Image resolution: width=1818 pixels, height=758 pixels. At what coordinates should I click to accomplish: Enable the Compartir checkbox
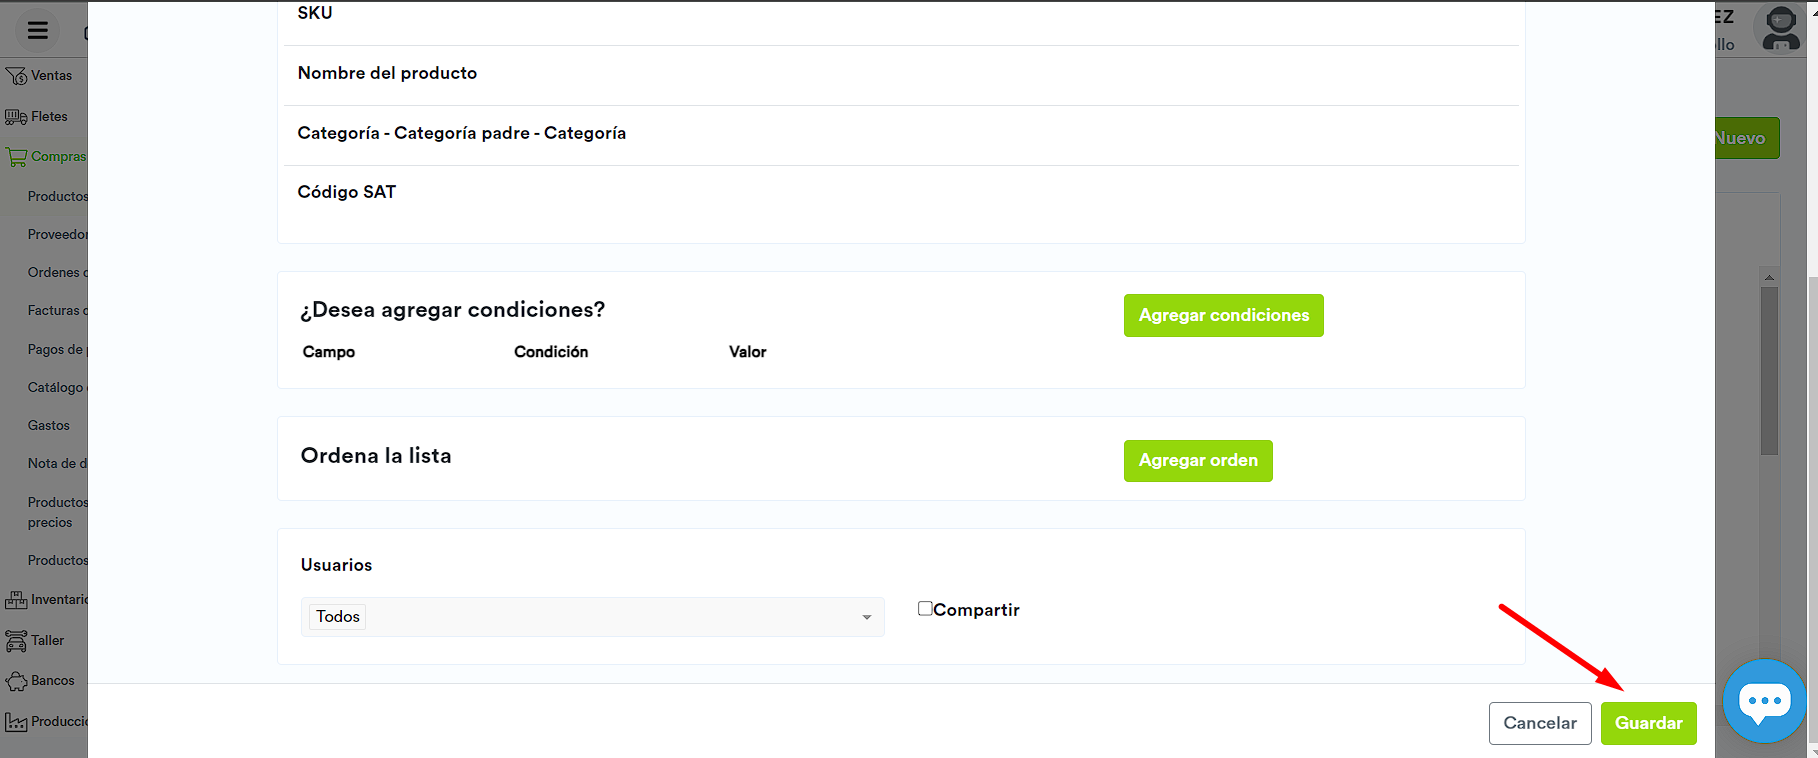point(925,608)
